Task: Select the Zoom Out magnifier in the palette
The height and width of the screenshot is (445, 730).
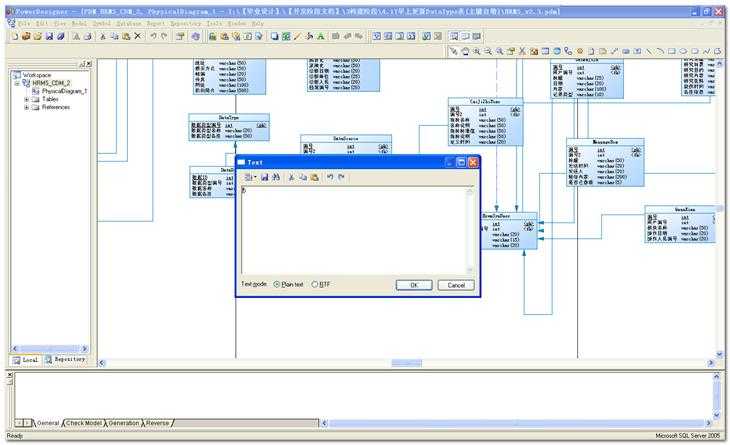Action: [488, 51]
